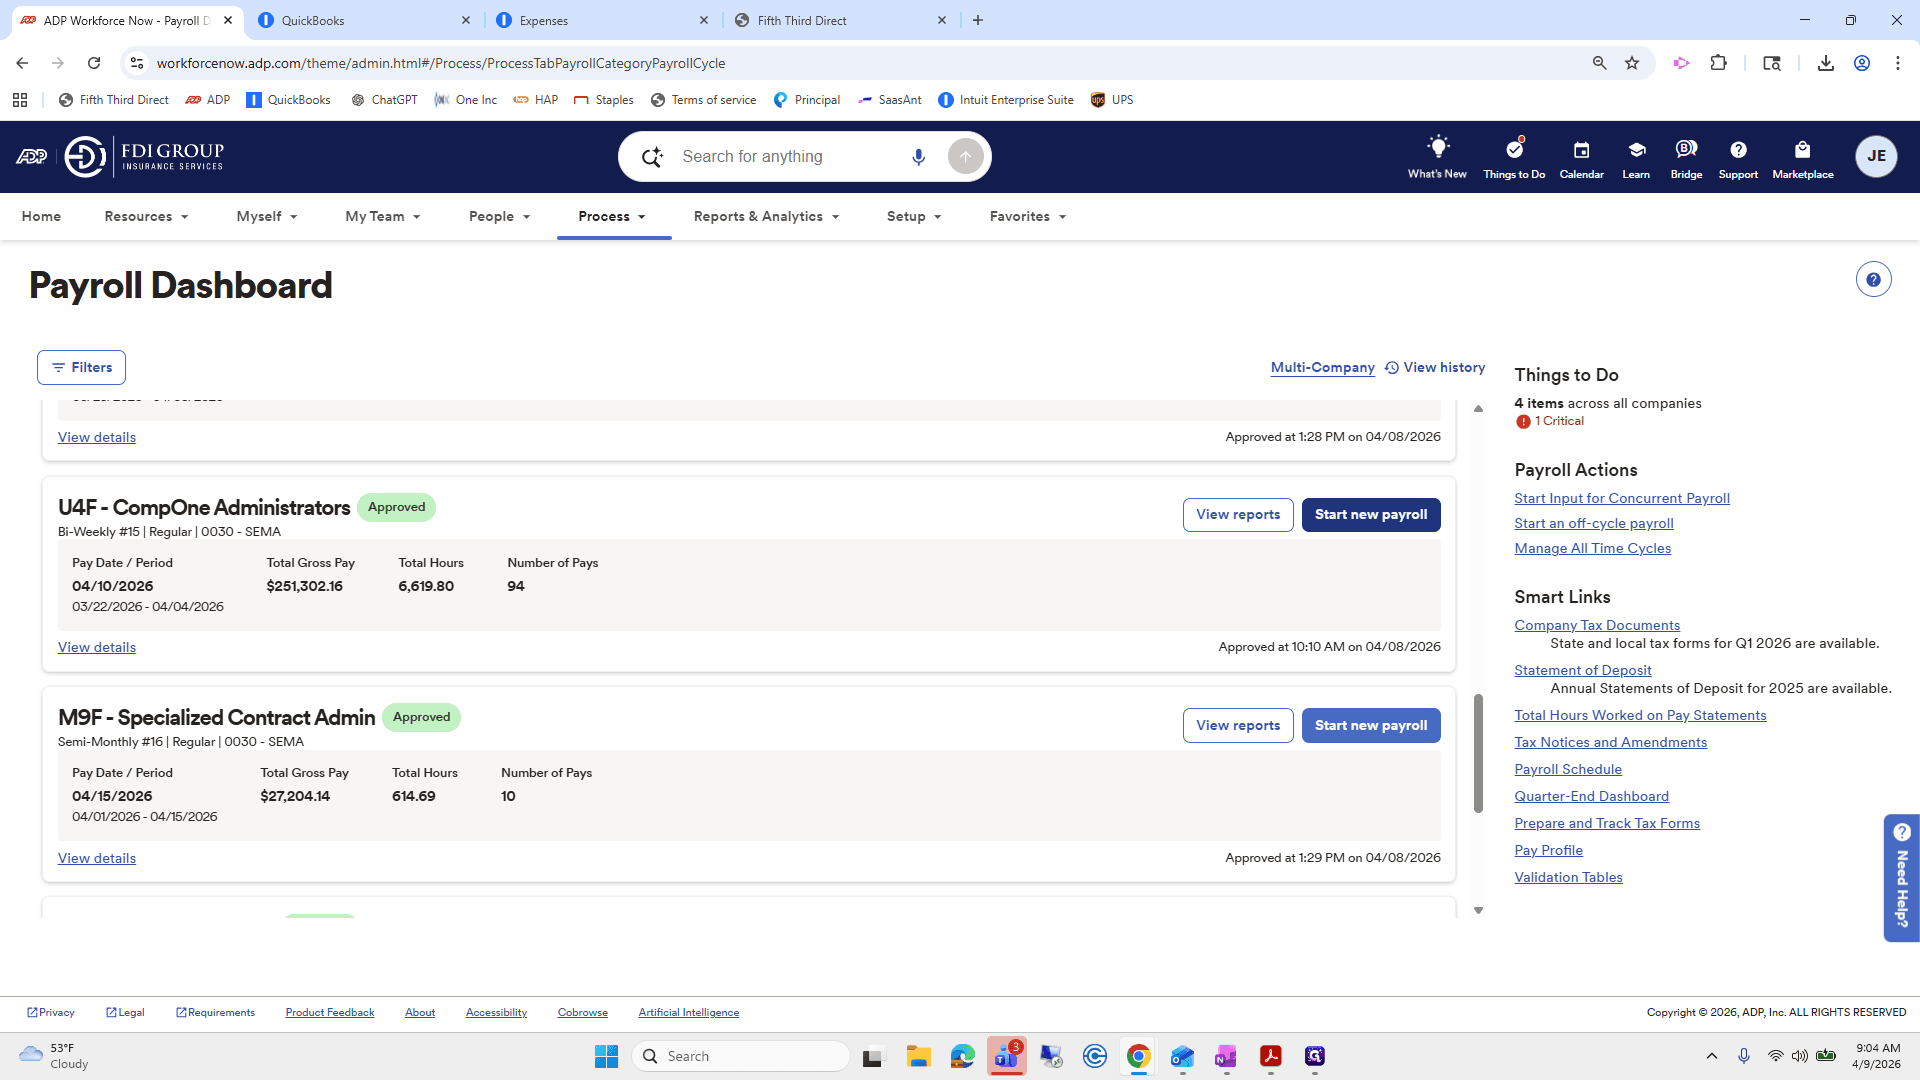Open the ADP bookmark in the bookmarks bar
Viewport: 1920px width, 1080px height.
tap(208, 100)
